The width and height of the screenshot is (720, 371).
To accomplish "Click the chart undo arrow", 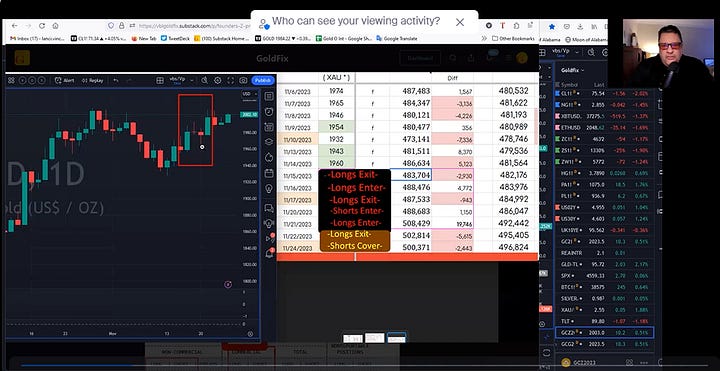I will click(x=116, y=80).
